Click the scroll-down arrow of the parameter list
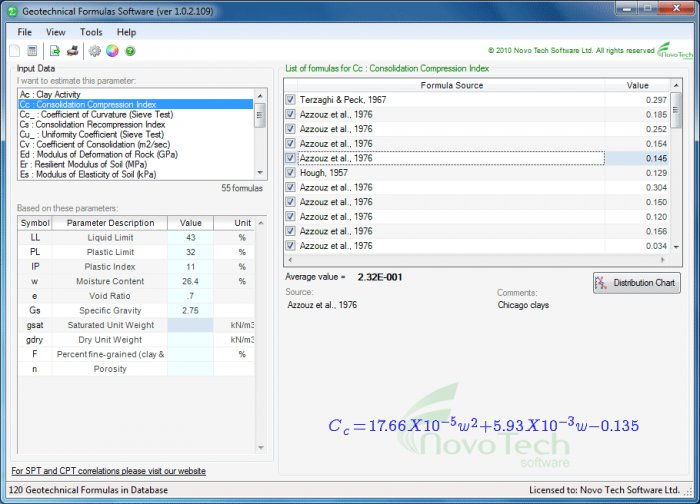This screenshot has width=700, height=504. pyautogui.click(x=260, y=173)
